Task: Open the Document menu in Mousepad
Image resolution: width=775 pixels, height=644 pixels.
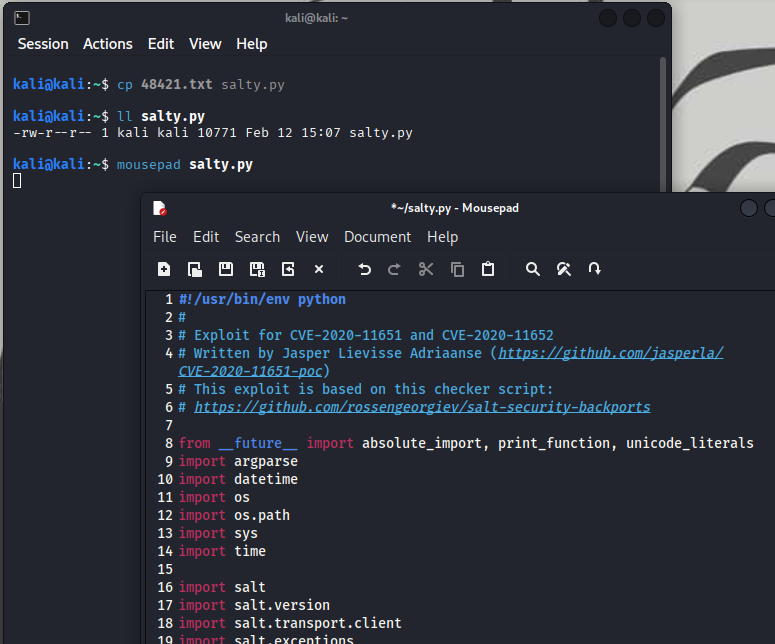Action: tap(377, 237)
